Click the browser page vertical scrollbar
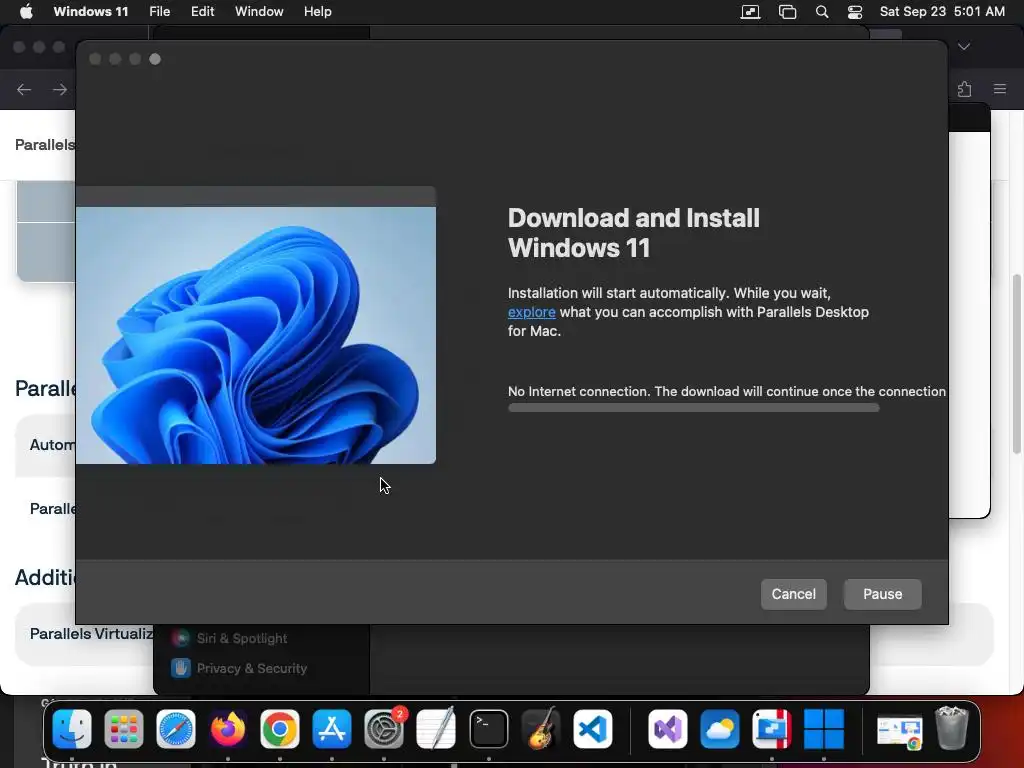 [x=1016, y=364]
